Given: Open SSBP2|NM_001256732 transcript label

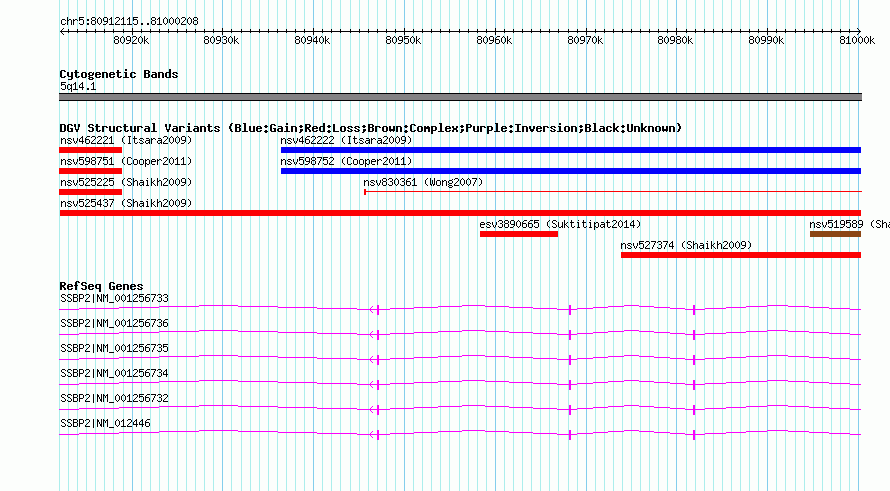Looking at the screenshot, I should point(114,398).
